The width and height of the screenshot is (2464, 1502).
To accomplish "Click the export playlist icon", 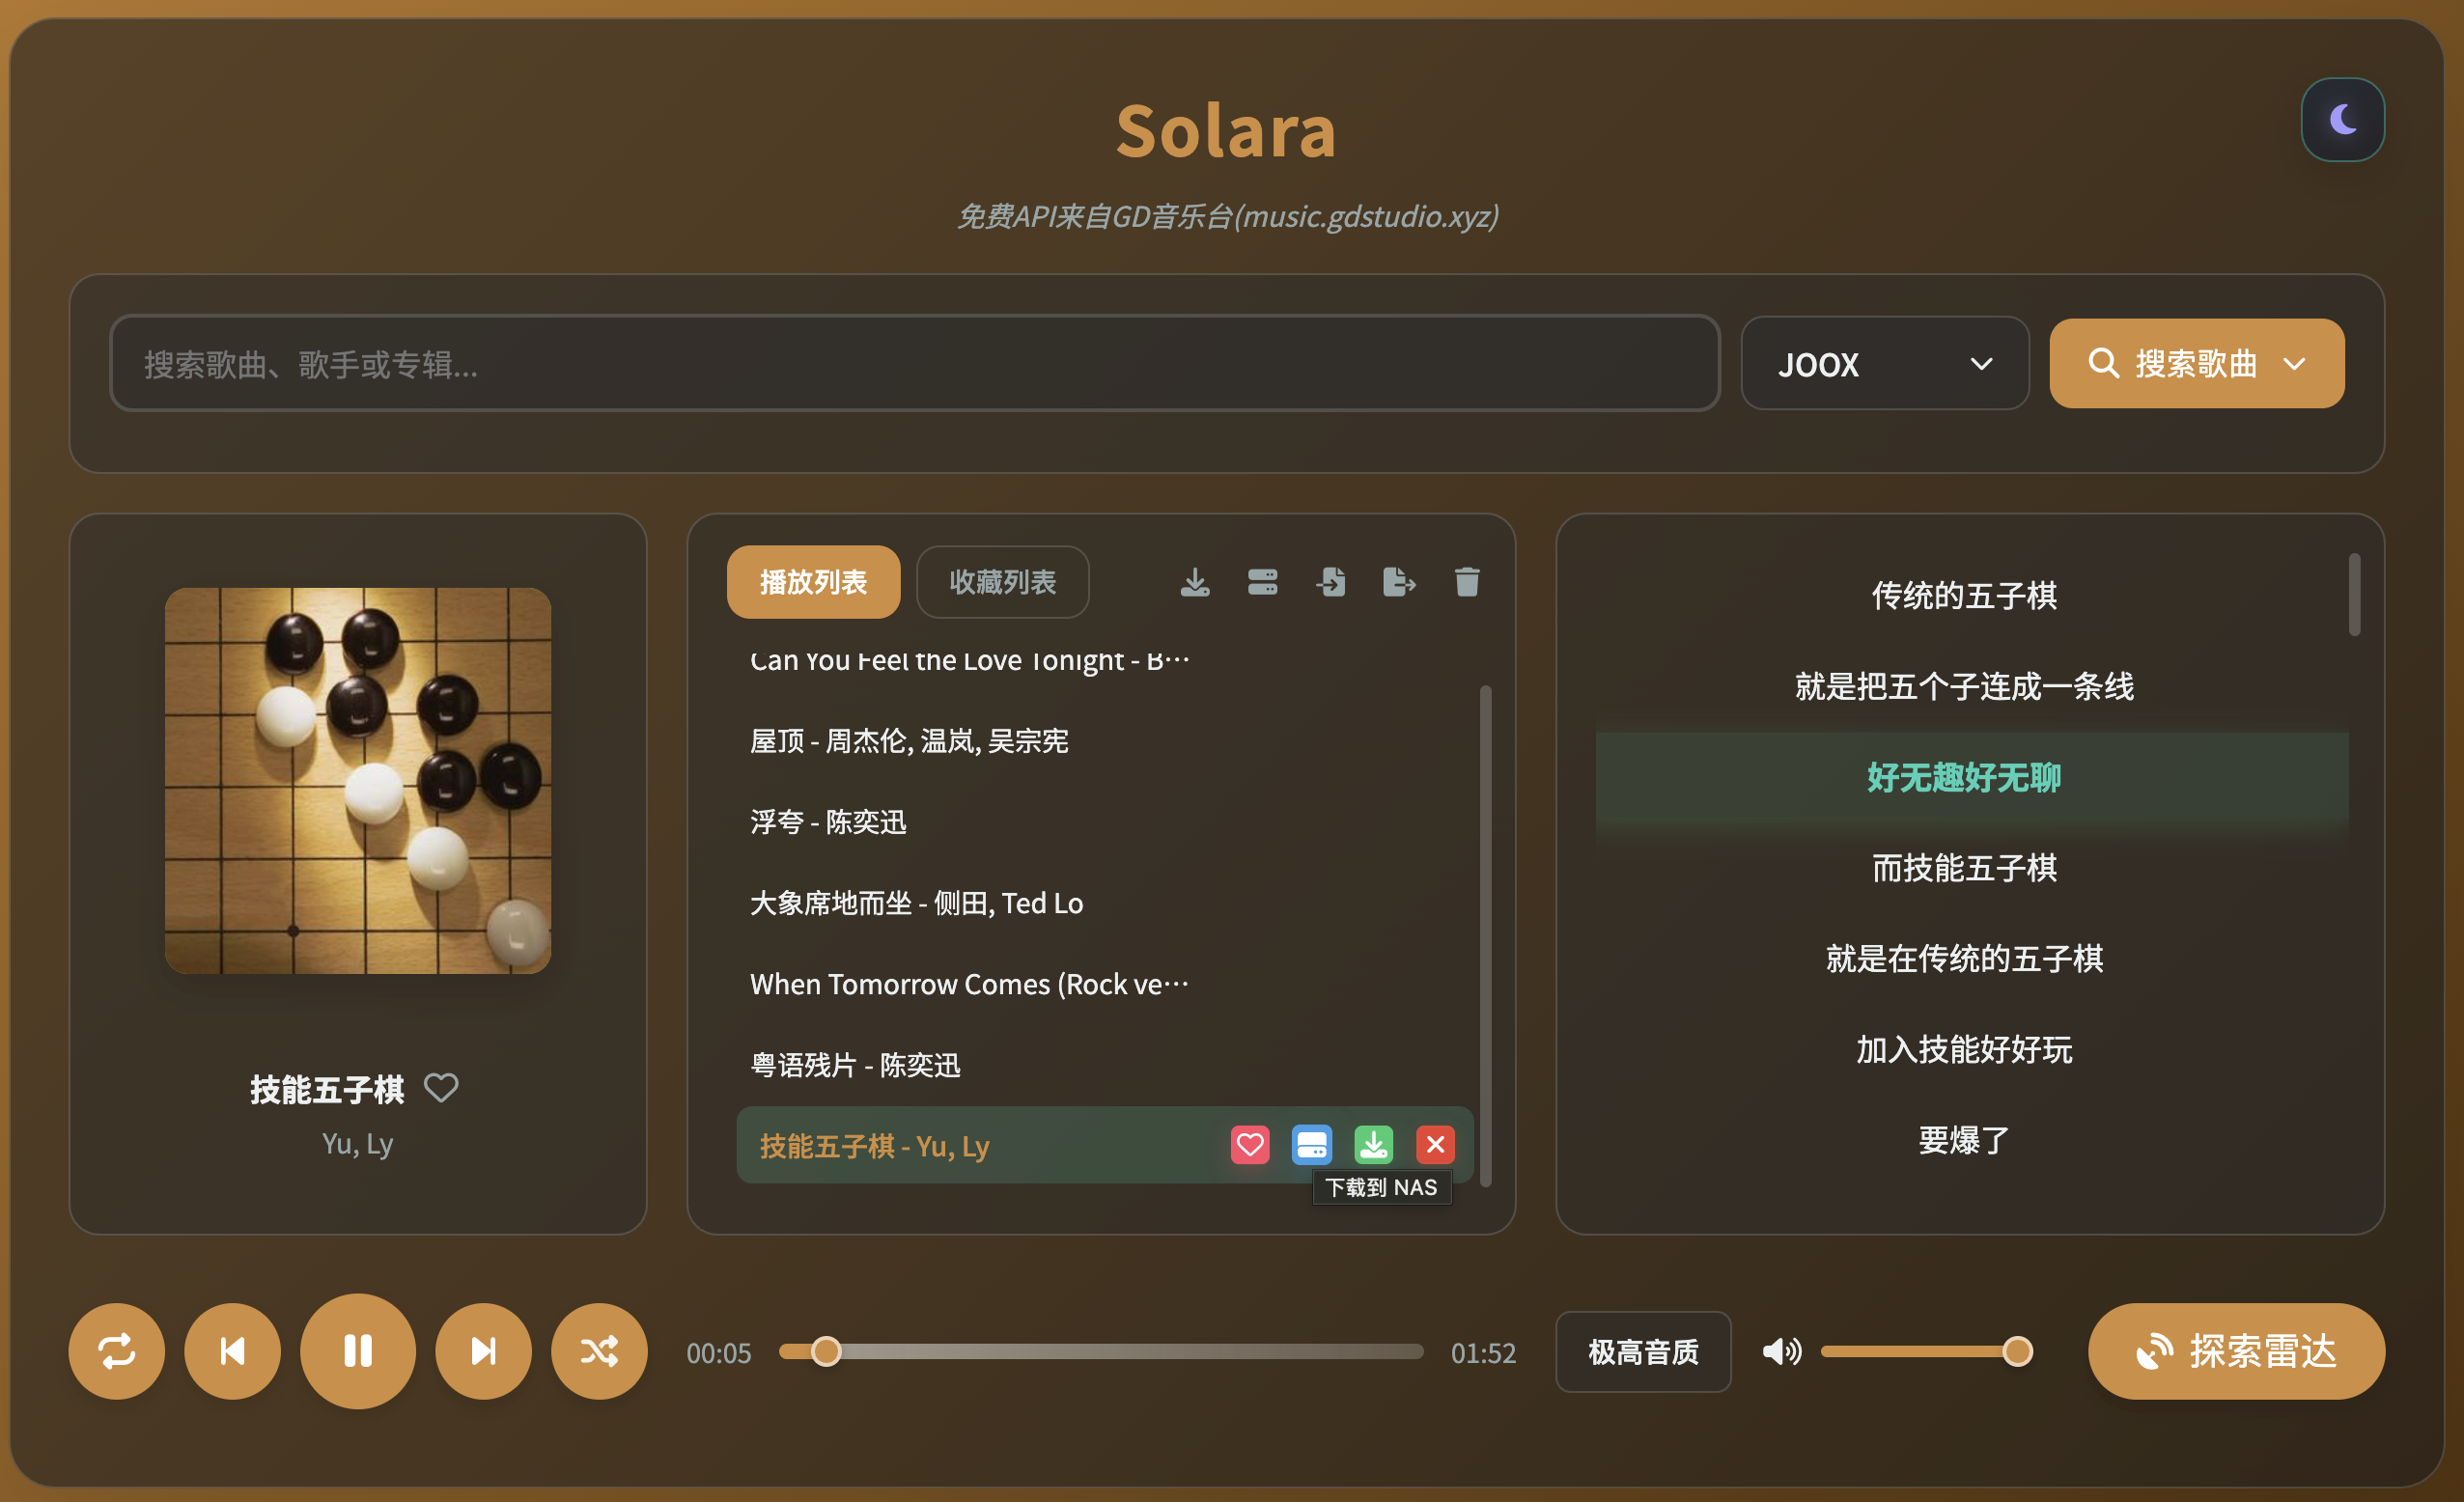I will (x=1398, y=582).
